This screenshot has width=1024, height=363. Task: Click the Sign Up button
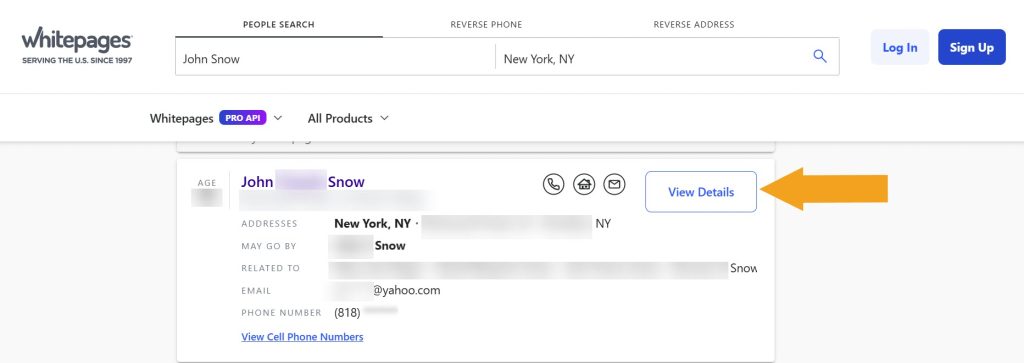click(972, 47)
